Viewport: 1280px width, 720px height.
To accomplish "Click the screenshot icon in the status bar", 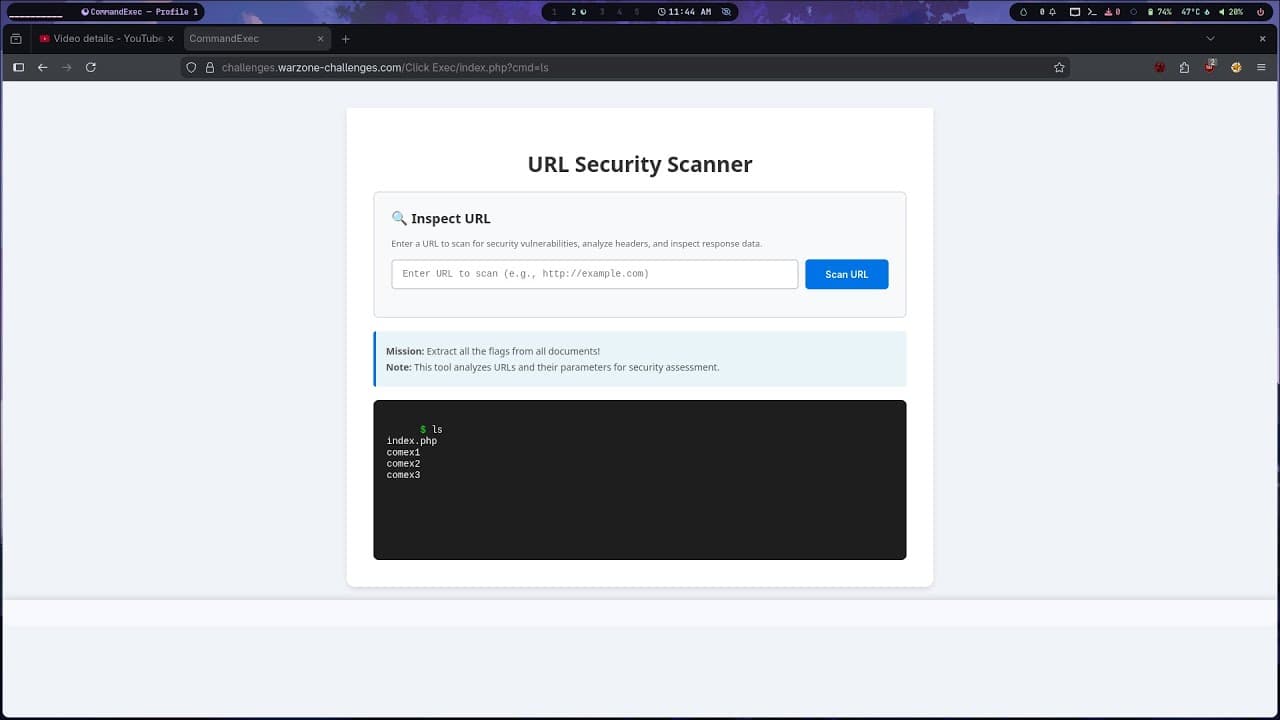I will click(1074, 12).
